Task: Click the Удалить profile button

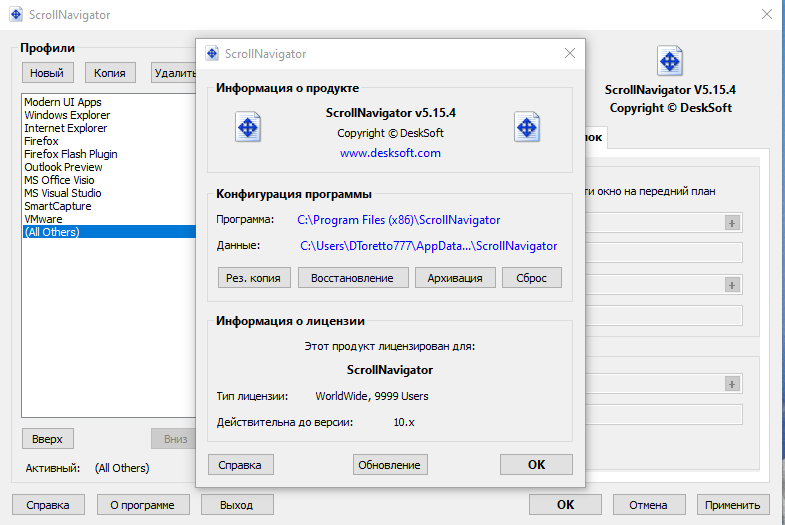Action: pos(173,73)
